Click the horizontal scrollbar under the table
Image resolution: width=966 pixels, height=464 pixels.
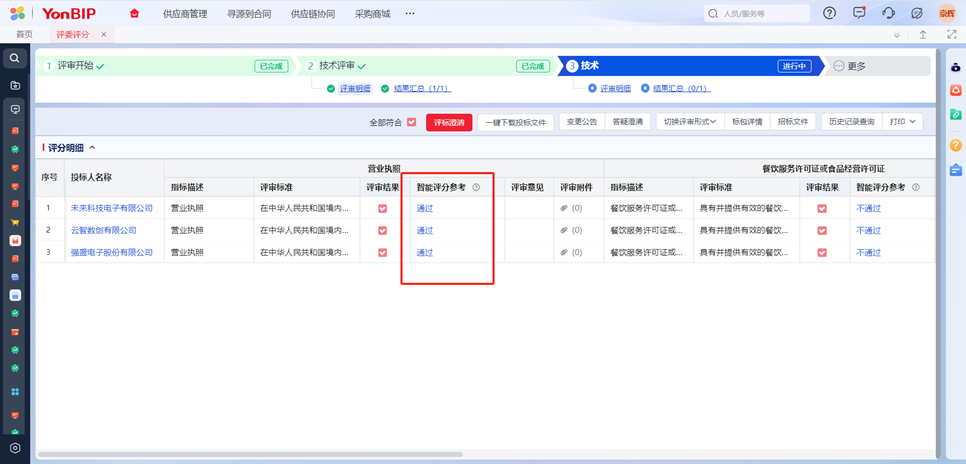pyautogui.click(x=250, y=454)
